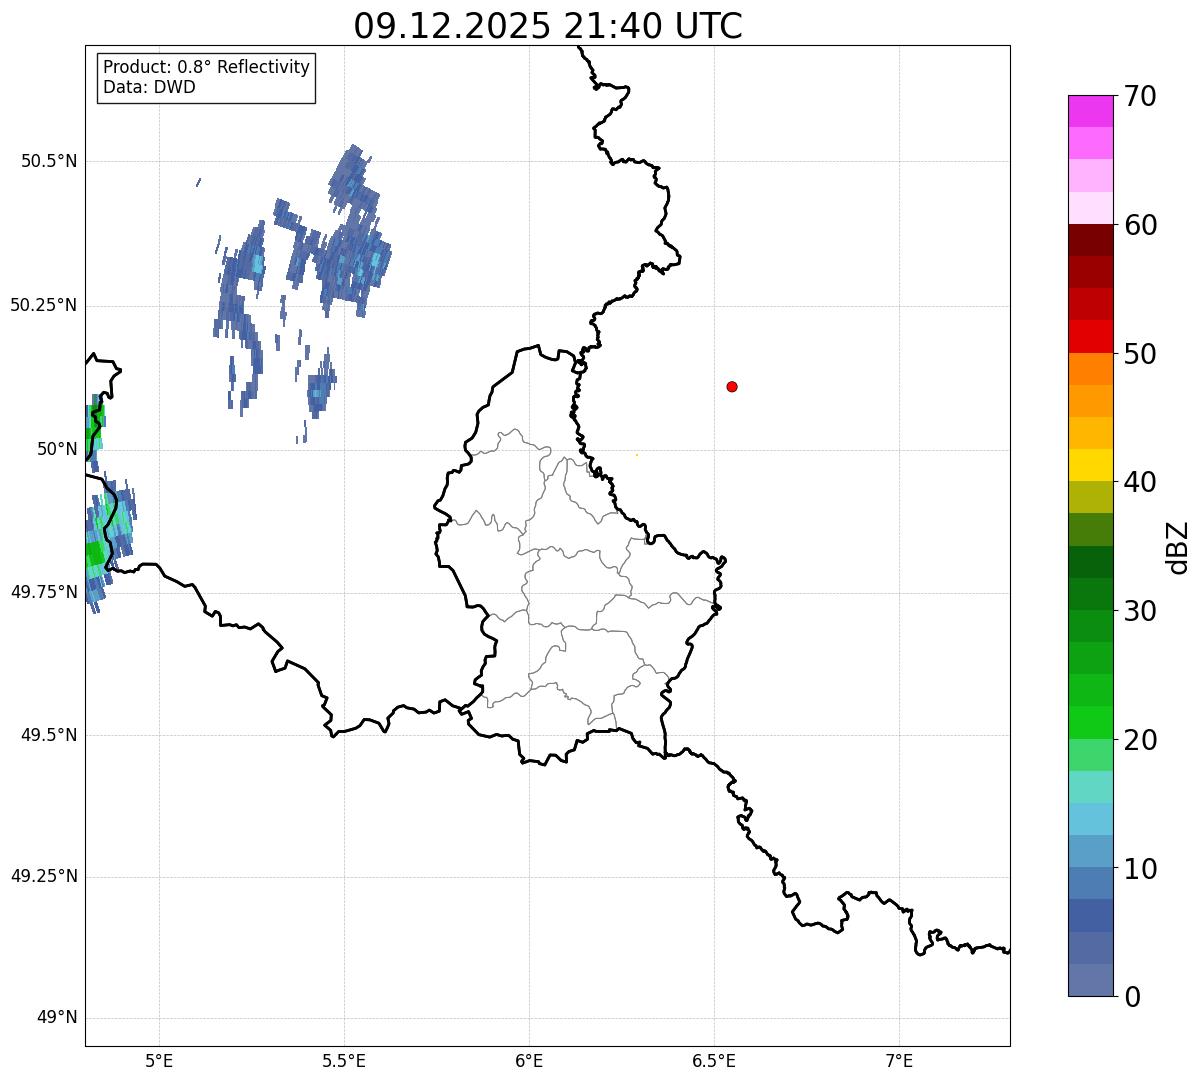The height and width of the screenshot is (1081, 1202).
Task: Click the colorbar tick label 10
Action: point(1140,870)
